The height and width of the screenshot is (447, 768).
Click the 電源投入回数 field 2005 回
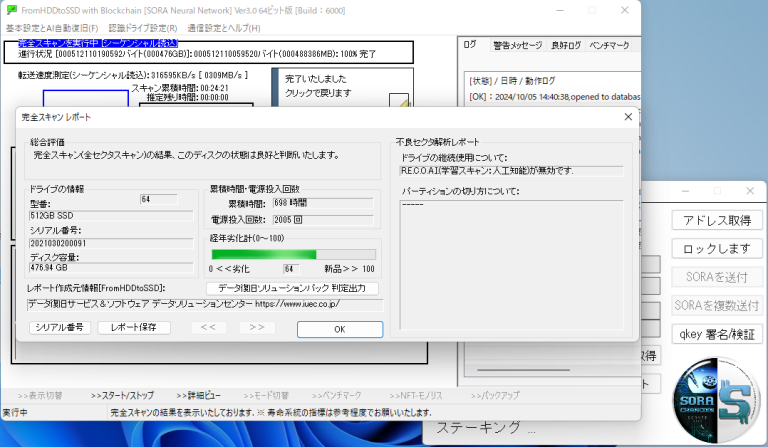(323, 220)
